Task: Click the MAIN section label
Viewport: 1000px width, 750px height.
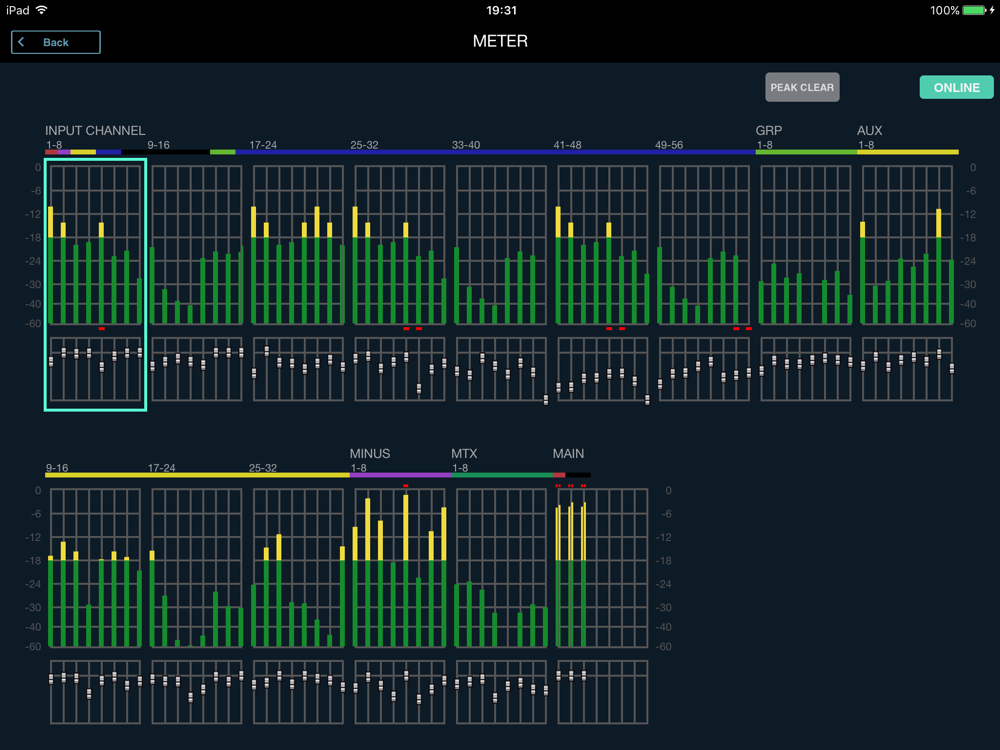Action: point(568,453)
